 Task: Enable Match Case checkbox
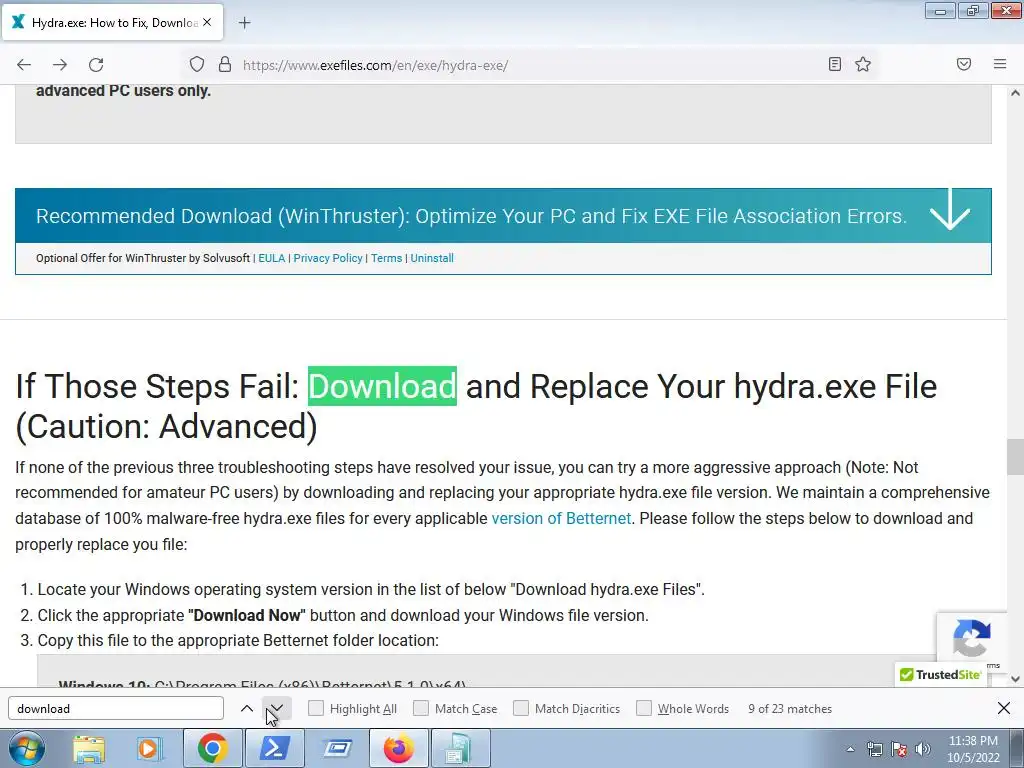421,708
